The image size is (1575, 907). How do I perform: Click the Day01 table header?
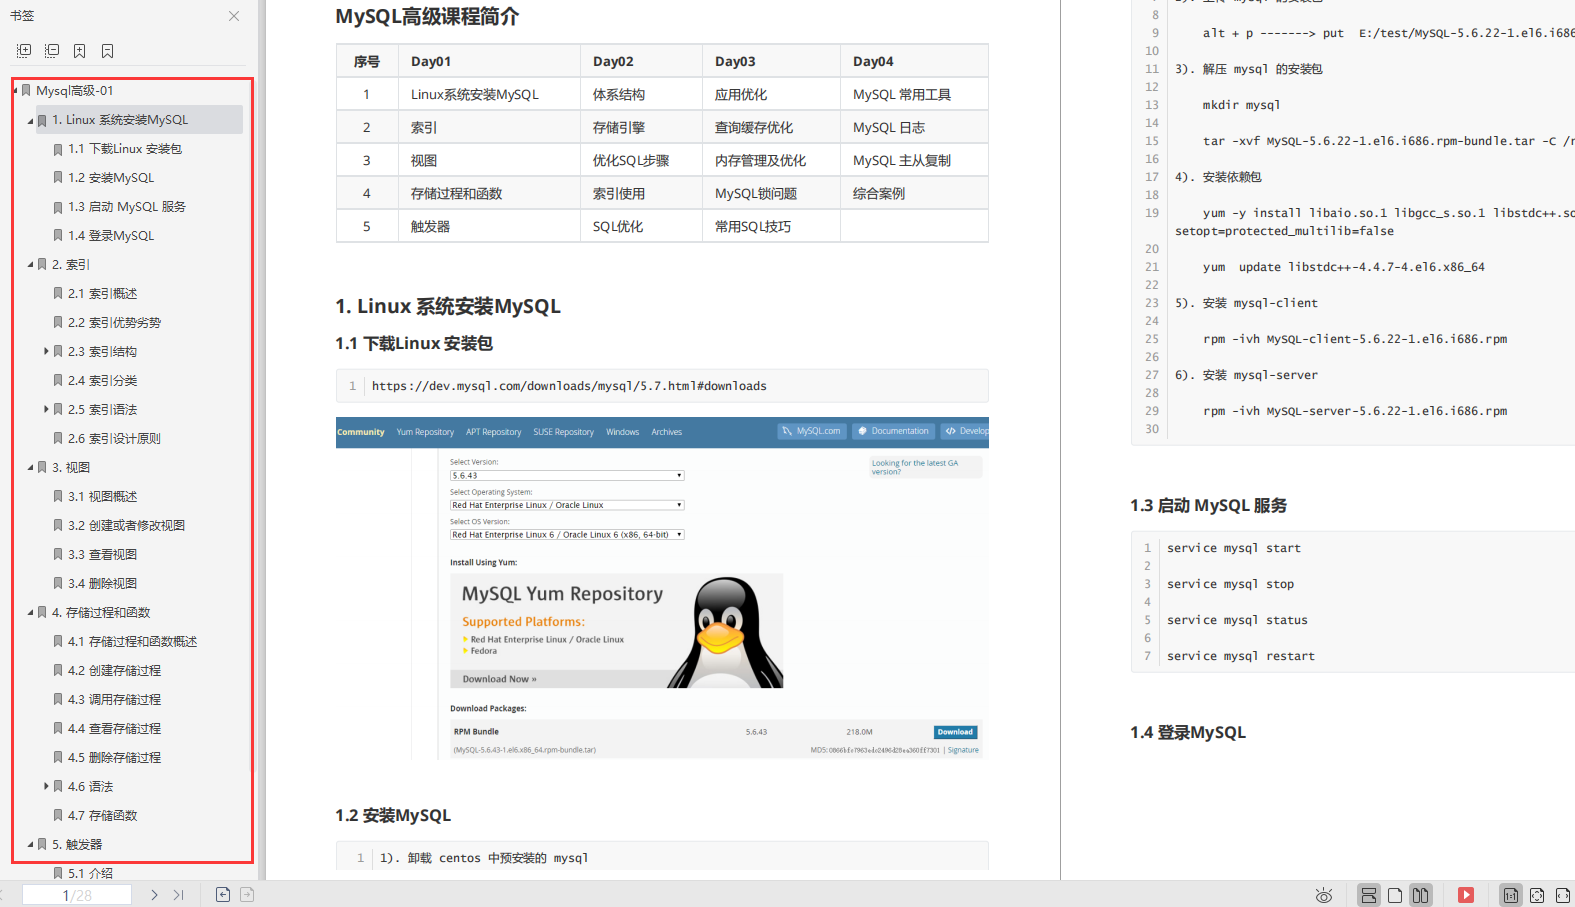tap(431, 62)
